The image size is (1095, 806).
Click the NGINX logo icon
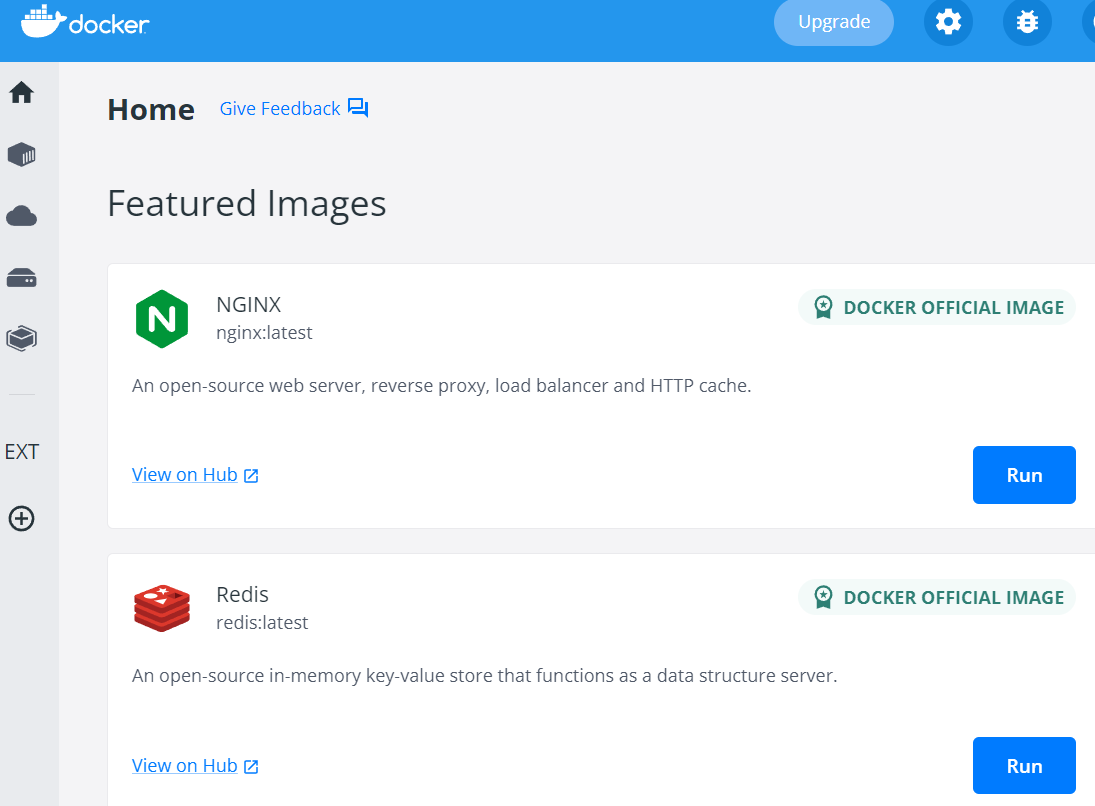[x=162, y=319]
